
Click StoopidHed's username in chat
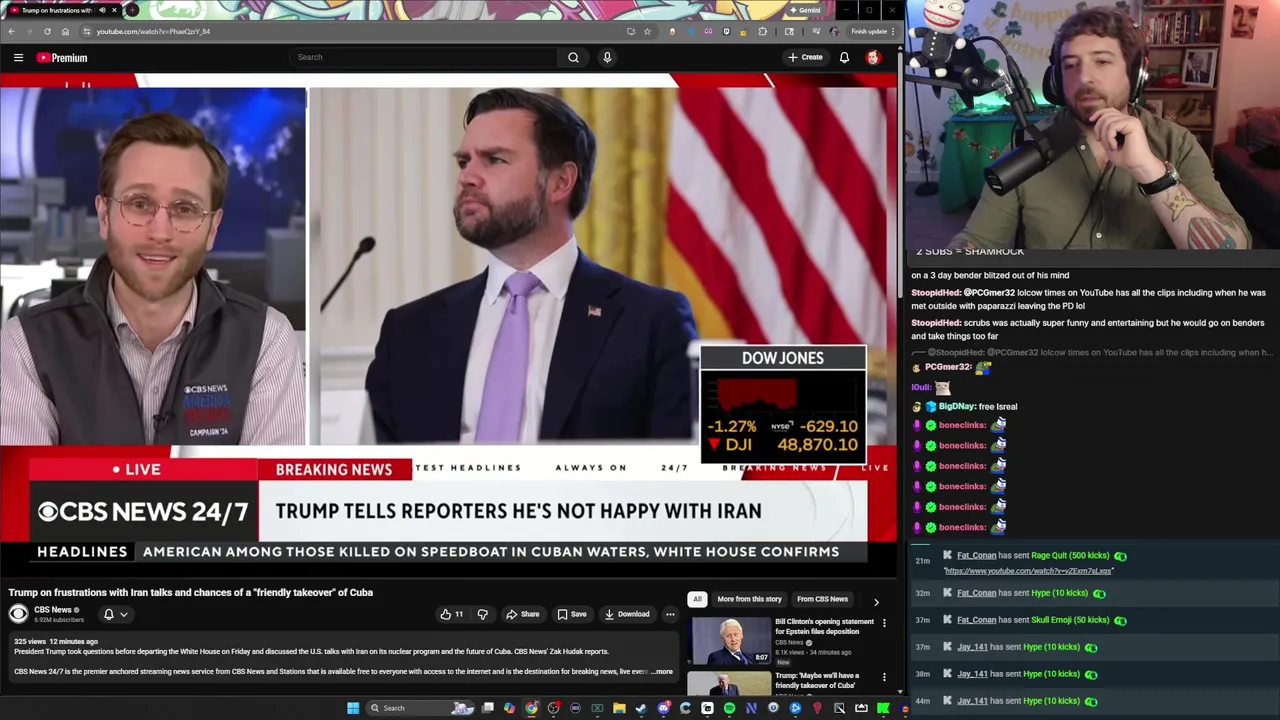tap(935, 293)
